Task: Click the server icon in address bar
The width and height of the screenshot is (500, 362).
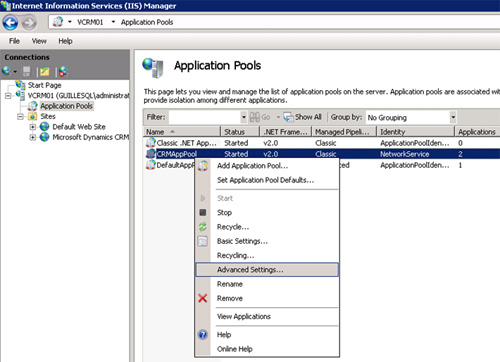Action: pos(58,22)
